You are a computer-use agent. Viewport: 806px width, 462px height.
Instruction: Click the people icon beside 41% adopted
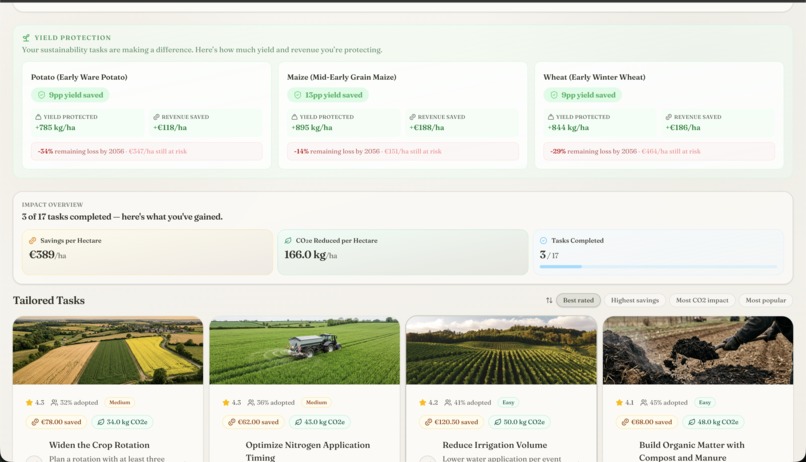point(448,402)
